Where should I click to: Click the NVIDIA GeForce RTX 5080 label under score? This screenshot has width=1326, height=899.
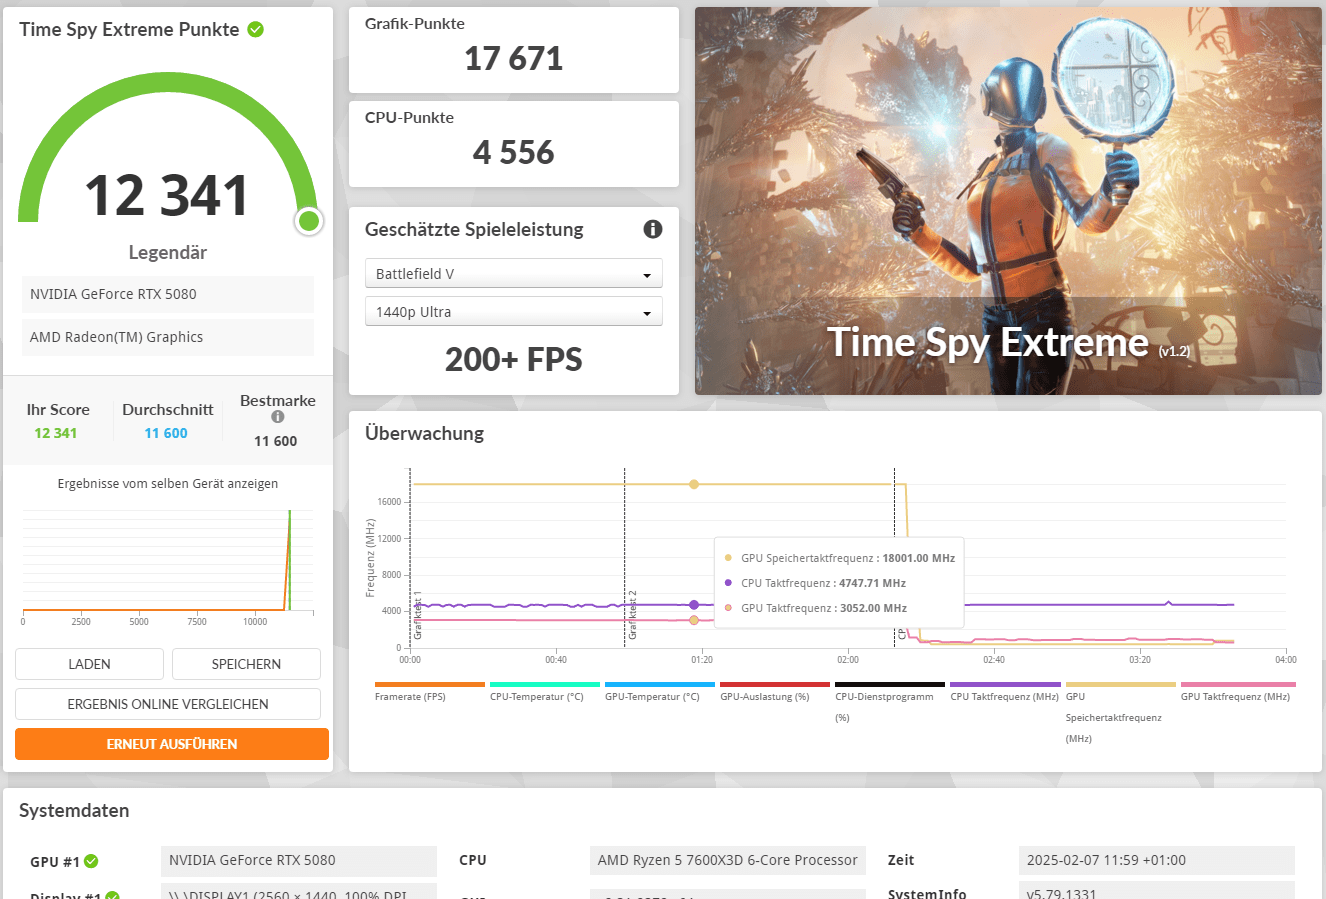[168, 294]
